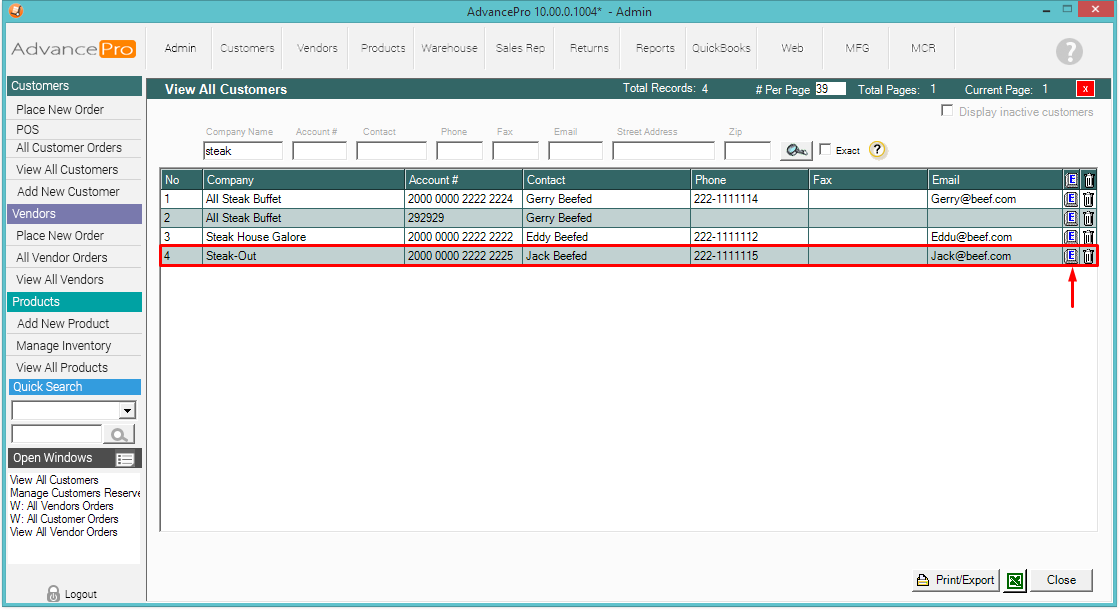Image resolution: width=1120 pixels, height=610 pixels.
Task: Enable the Display inactive customers checkbox
Action: 947,111
